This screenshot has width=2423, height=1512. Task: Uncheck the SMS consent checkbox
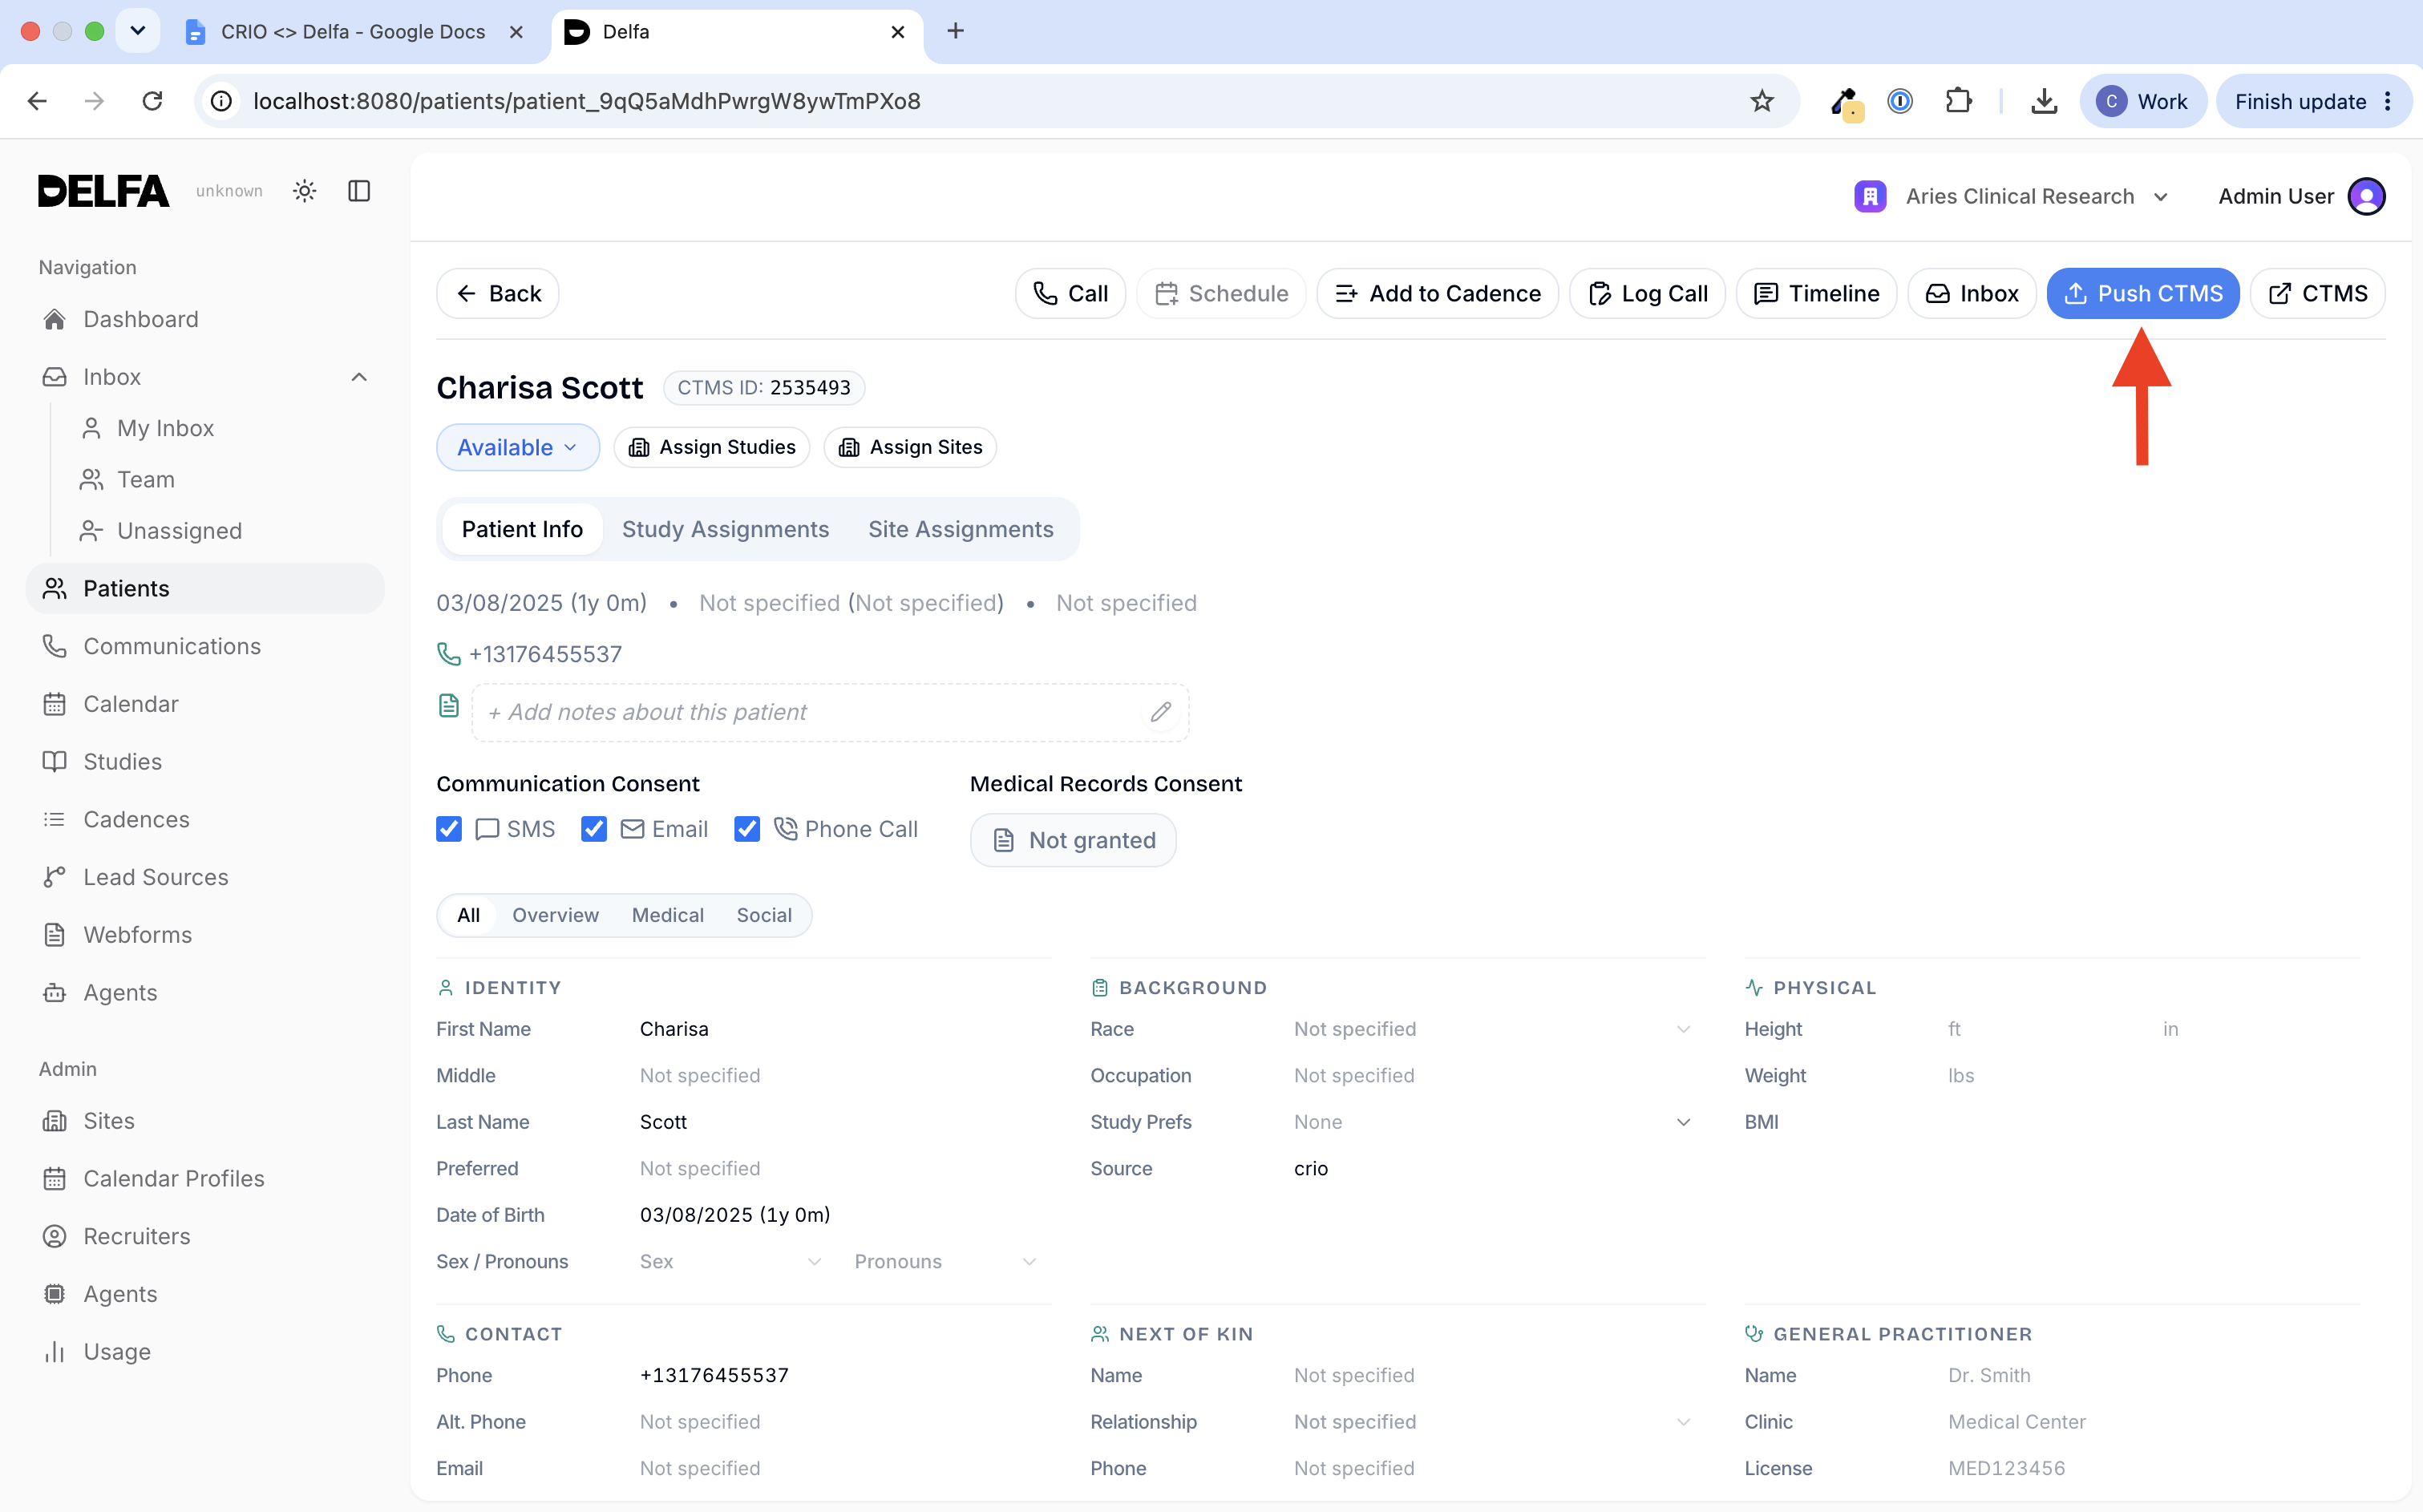coord(449,829)
